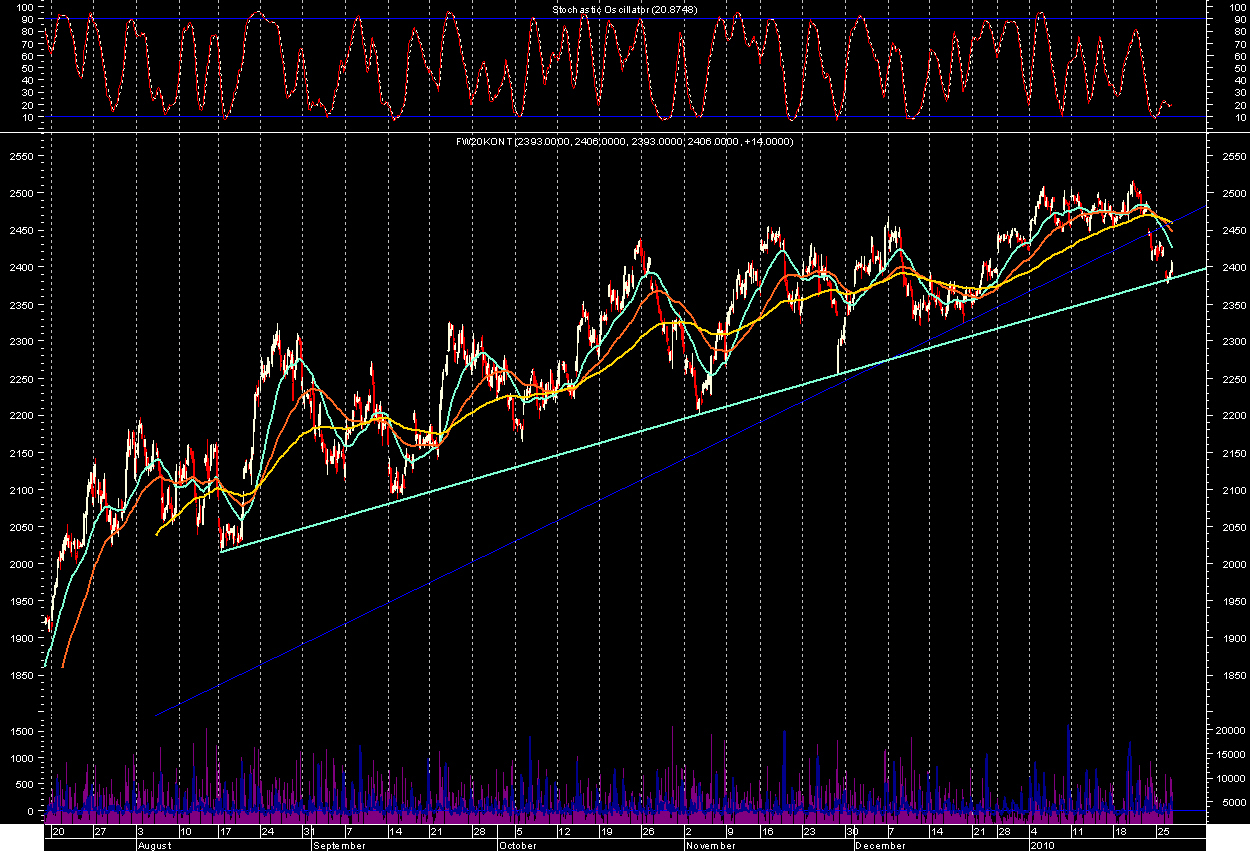Select the September month label on the time axis
The image size is (1250, 851).
pos(340,845)
